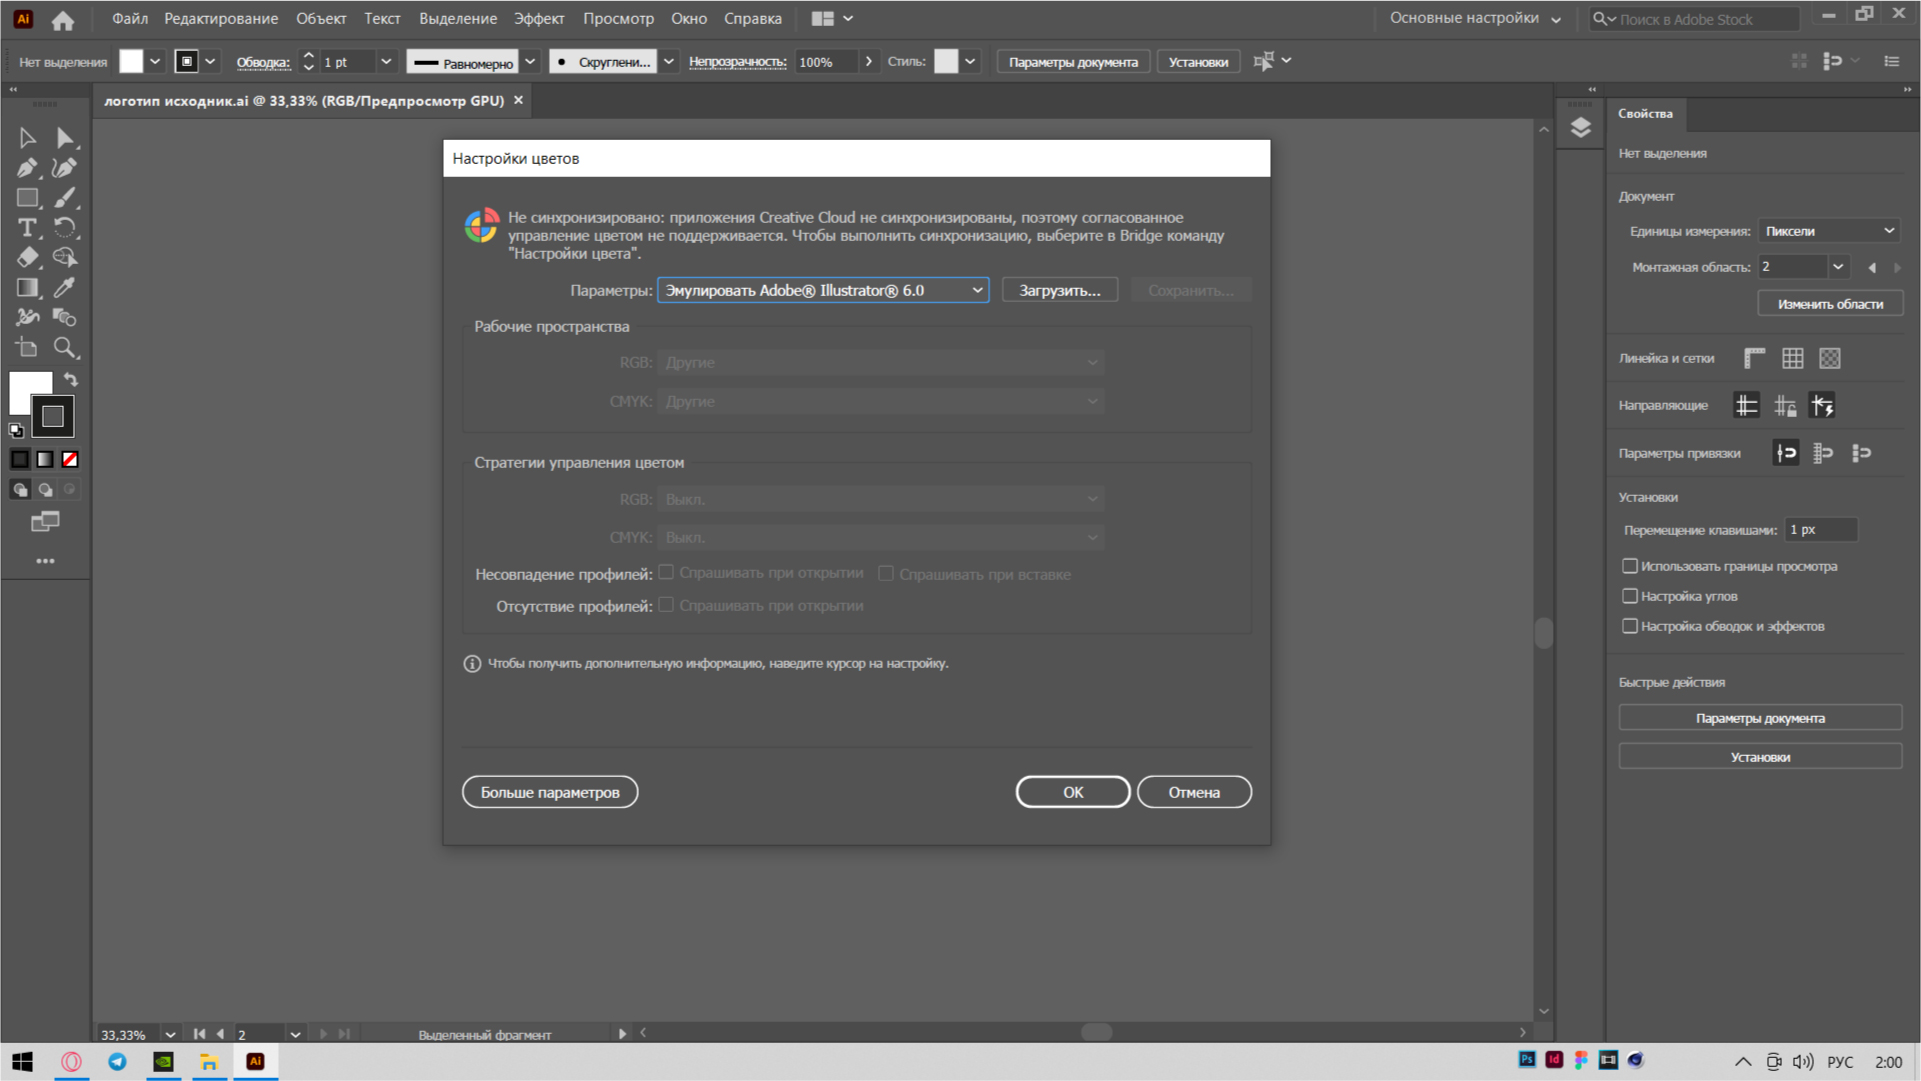This screenshot has width=1921, height=1081.
Task: Toggle the screen mode icon
Action: 45,522
